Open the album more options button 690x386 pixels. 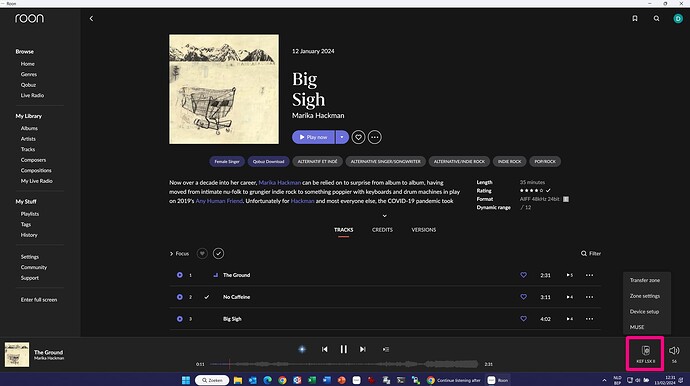pos(374,137)
